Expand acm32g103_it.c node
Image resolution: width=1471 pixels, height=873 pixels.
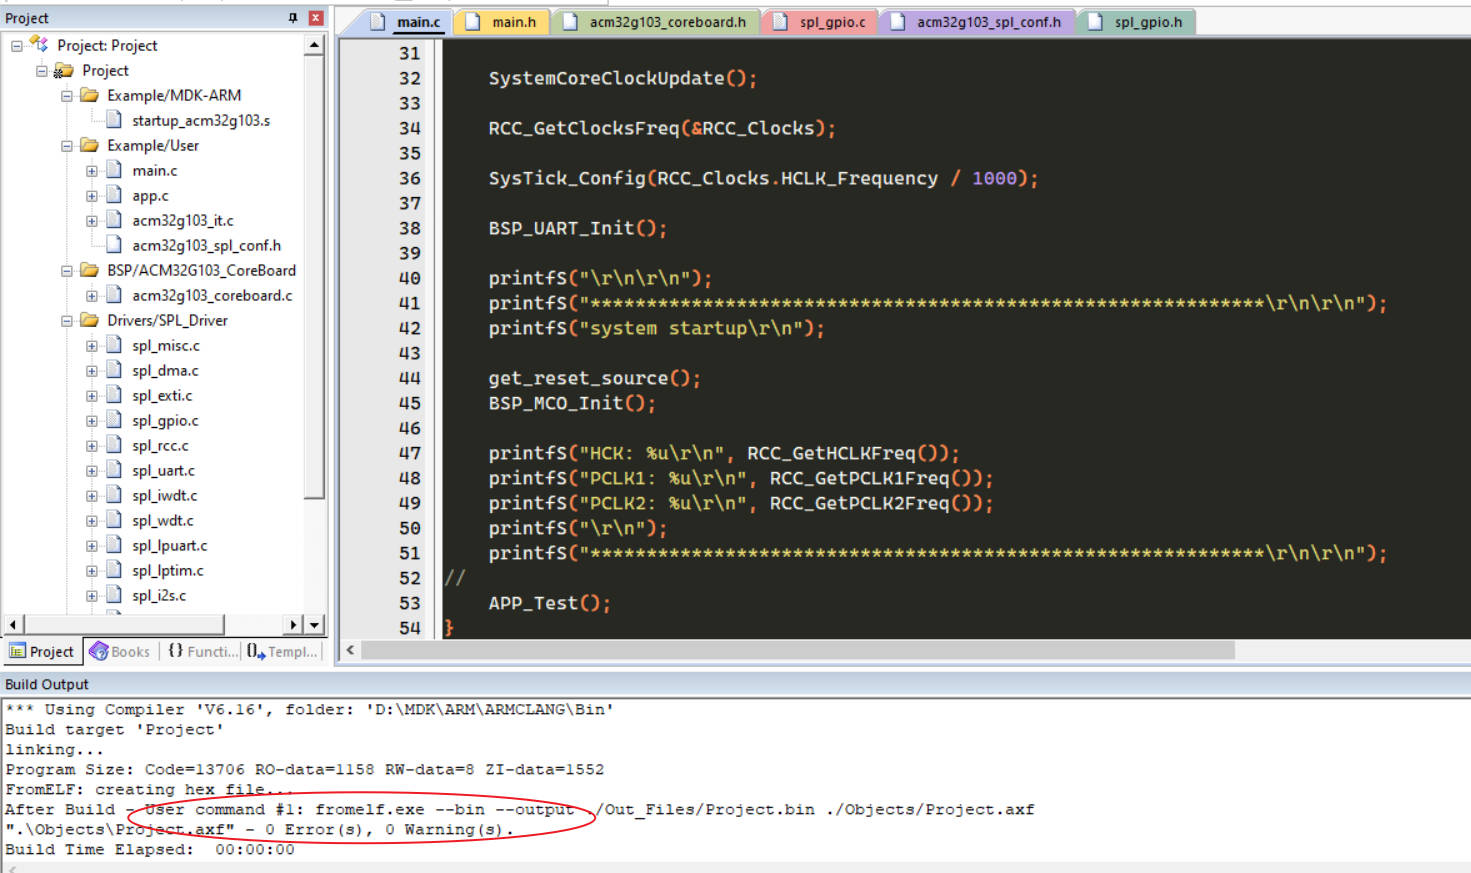coord(92,220)
